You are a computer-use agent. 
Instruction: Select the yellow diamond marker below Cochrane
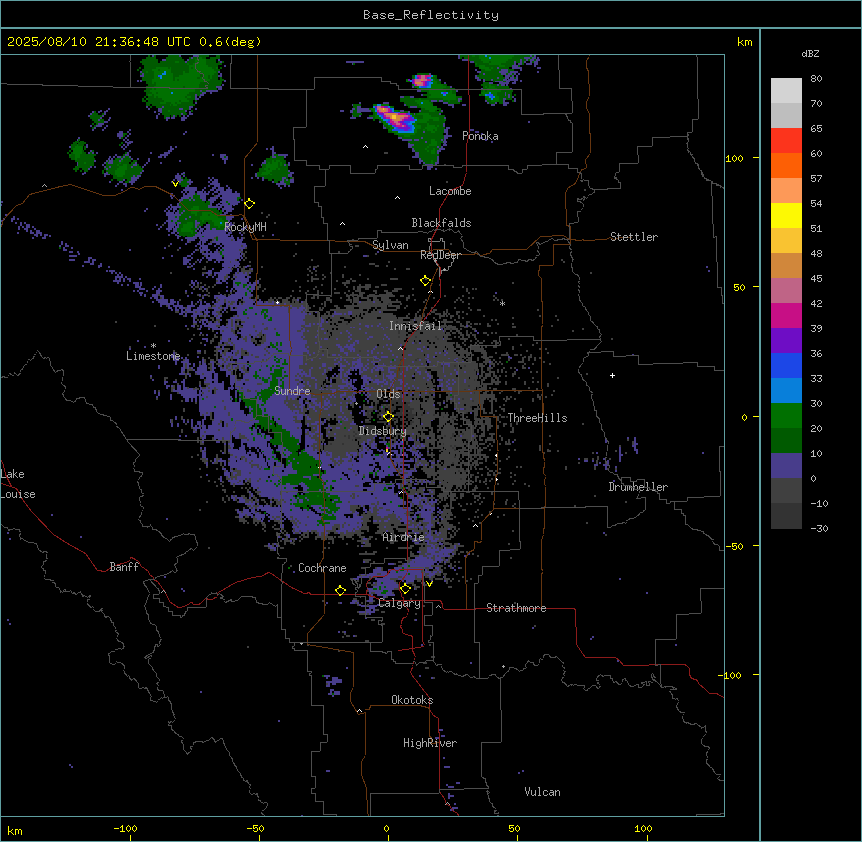(x=340, y=590)
